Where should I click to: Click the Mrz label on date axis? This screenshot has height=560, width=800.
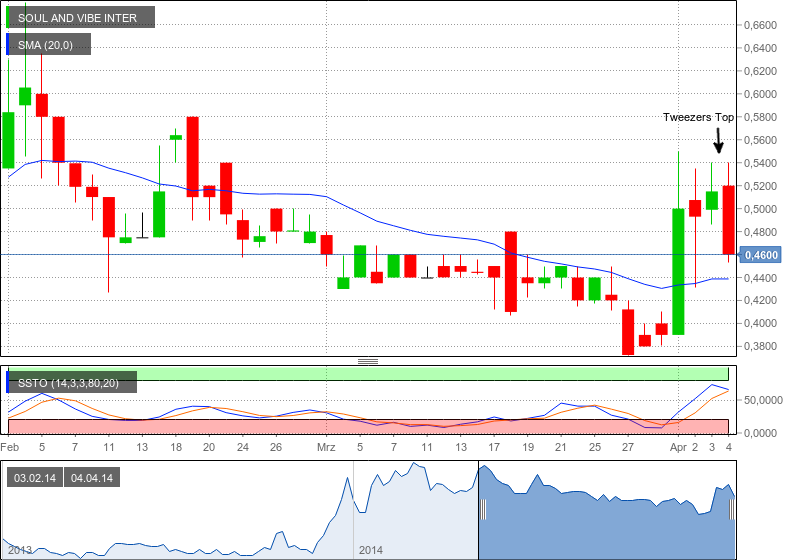tap(326, 447)
